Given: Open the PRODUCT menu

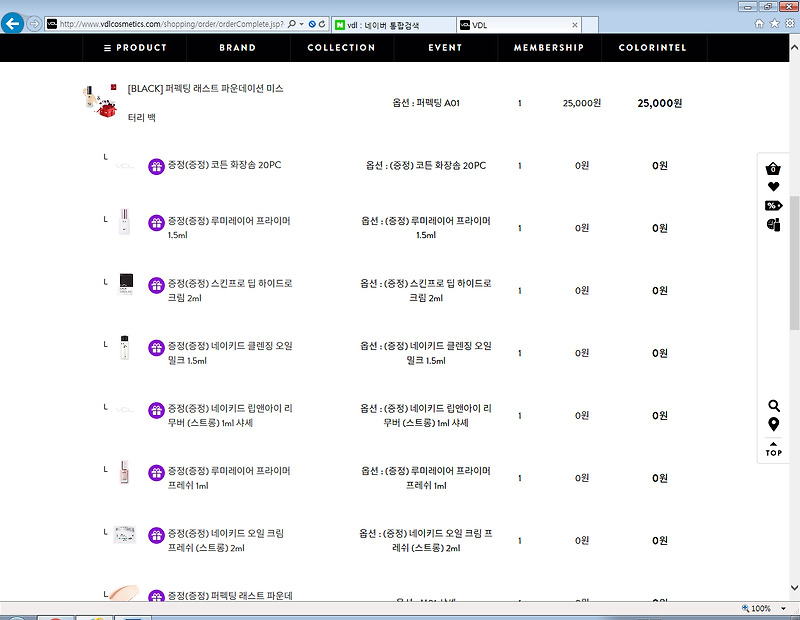Looking at the screenshot, I should [135, 47].
